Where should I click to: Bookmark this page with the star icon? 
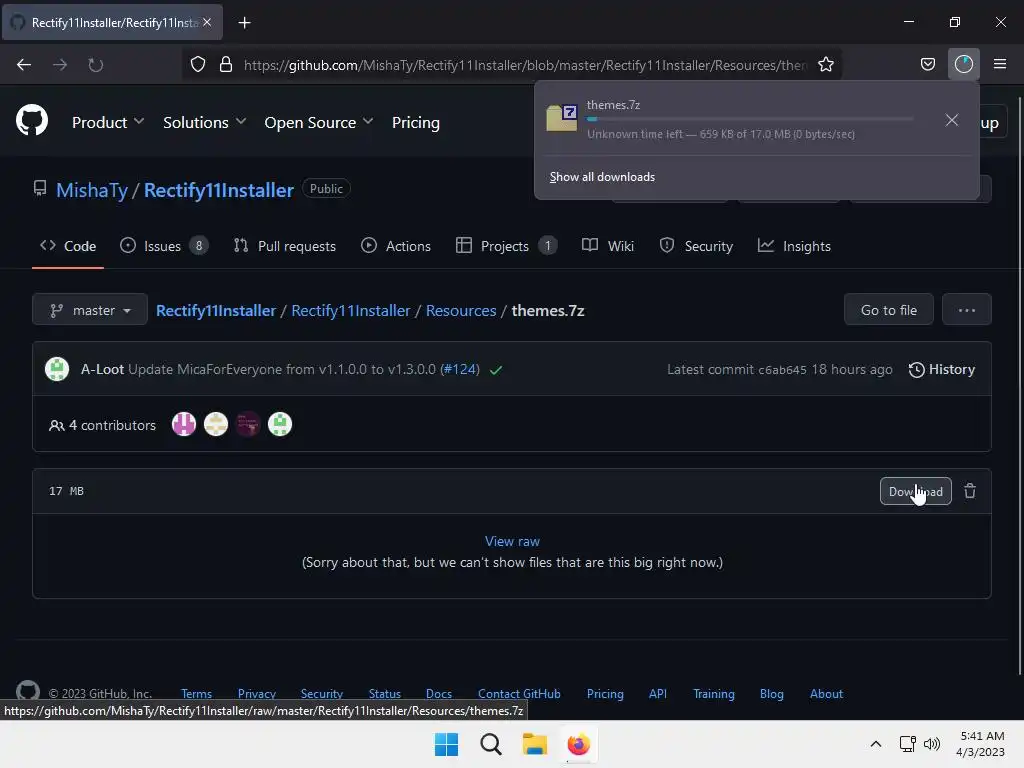[x=825, y=65]
